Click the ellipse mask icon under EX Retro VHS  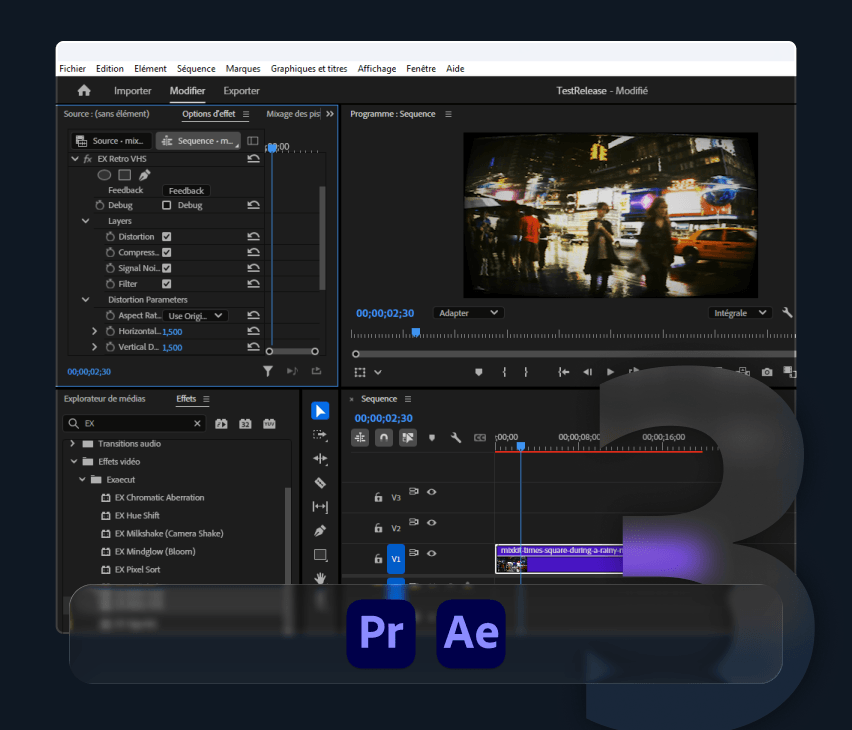(104, 175)
